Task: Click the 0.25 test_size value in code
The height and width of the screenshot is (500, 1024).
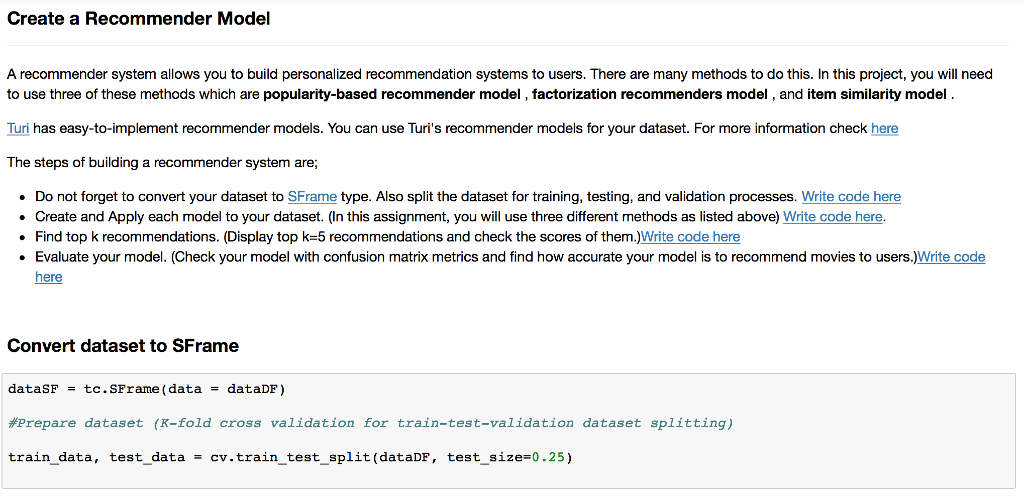Action: pyautogui.click(x=547, y=457)
